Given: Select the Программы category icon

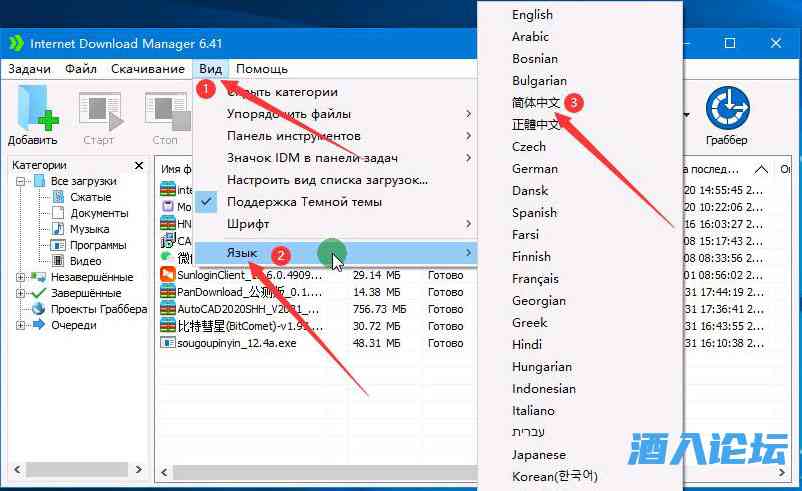Looking at the screenshot, I should click(58, 245).
